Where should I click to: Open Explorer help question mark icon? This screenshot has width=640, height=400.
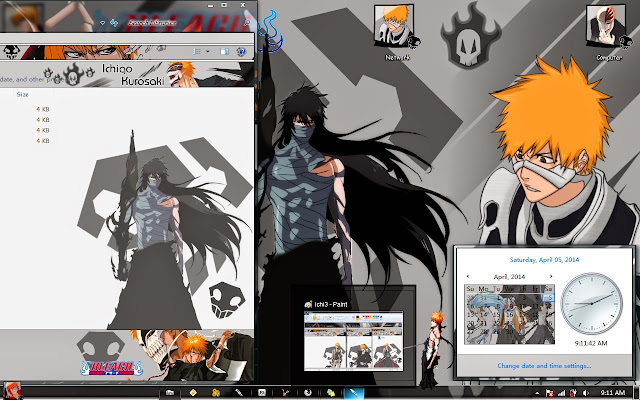click(x=241, y=51)
